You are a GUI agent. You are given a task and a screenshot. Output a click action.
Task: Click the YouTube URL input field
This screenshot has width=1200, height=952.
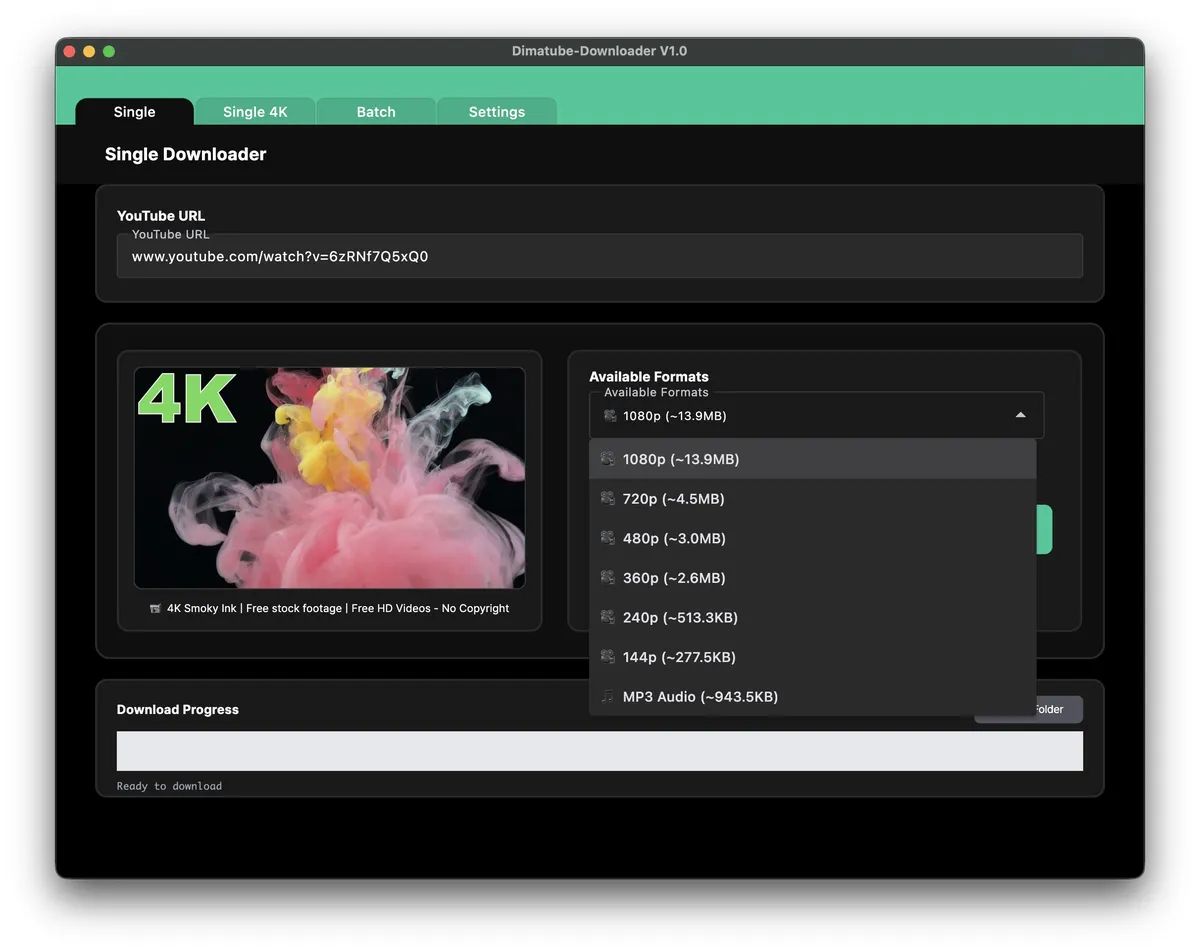point(600,256)
